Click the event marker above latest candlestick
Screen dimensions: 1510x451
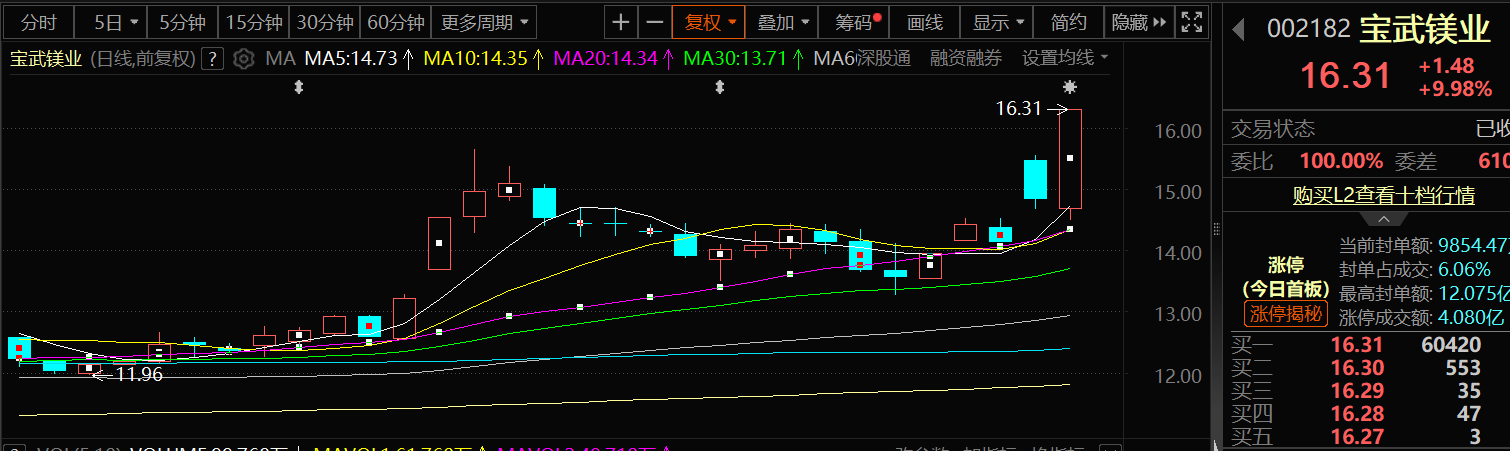[1070, 87]
